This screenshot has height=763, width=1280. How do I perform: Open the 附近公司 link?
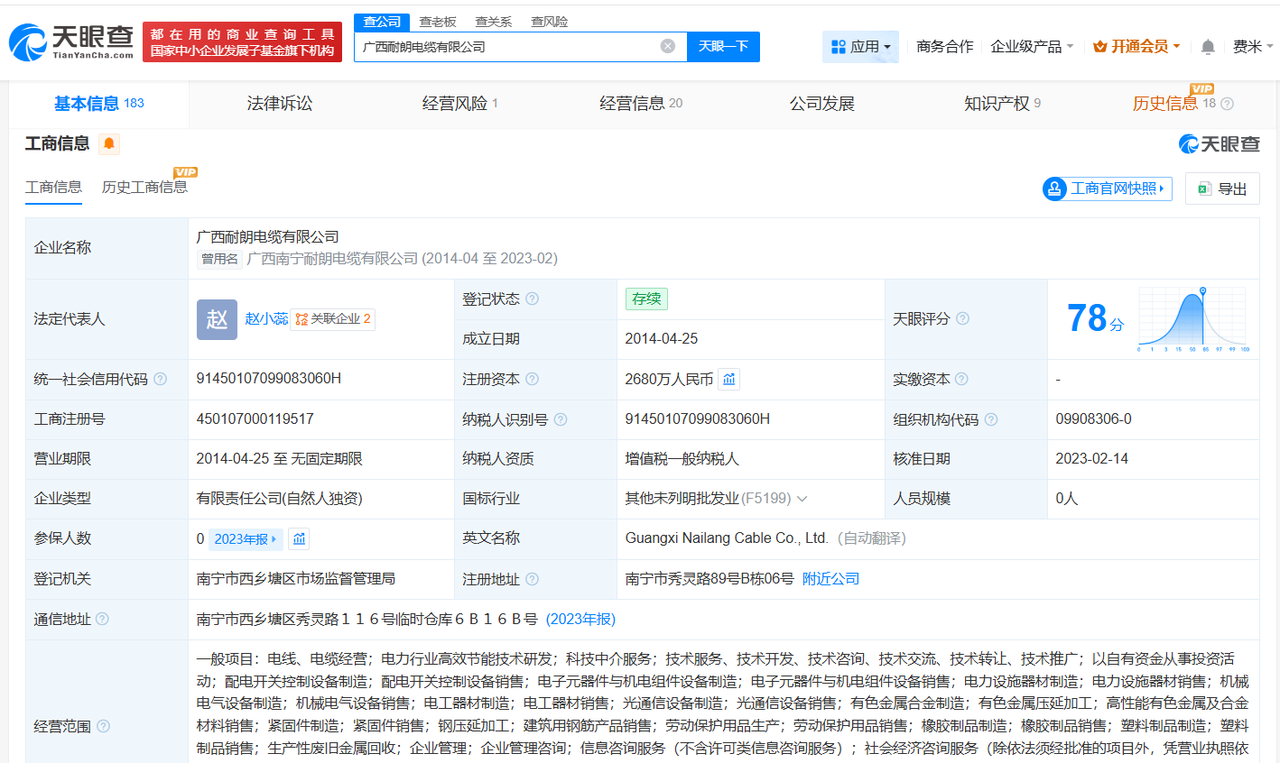[830, 579]
